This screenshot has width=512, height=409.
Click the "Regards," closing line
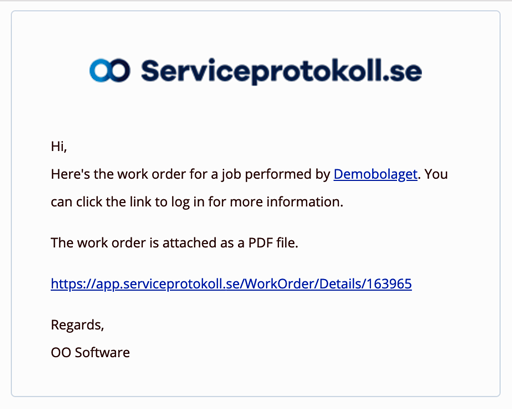click(x=77, y=325)
